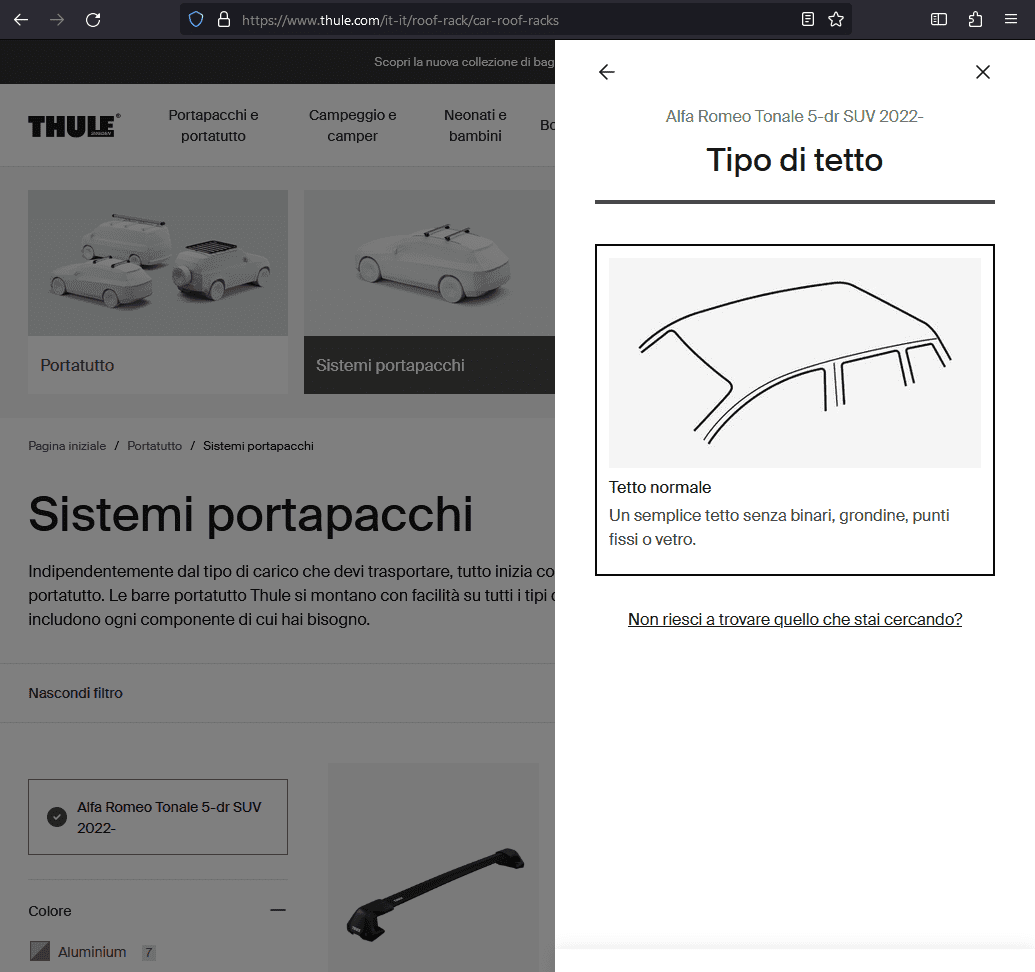Deselect Alfa Romeo Tonale vehicle checkmark
The image size is (1035, 972).
58,817
